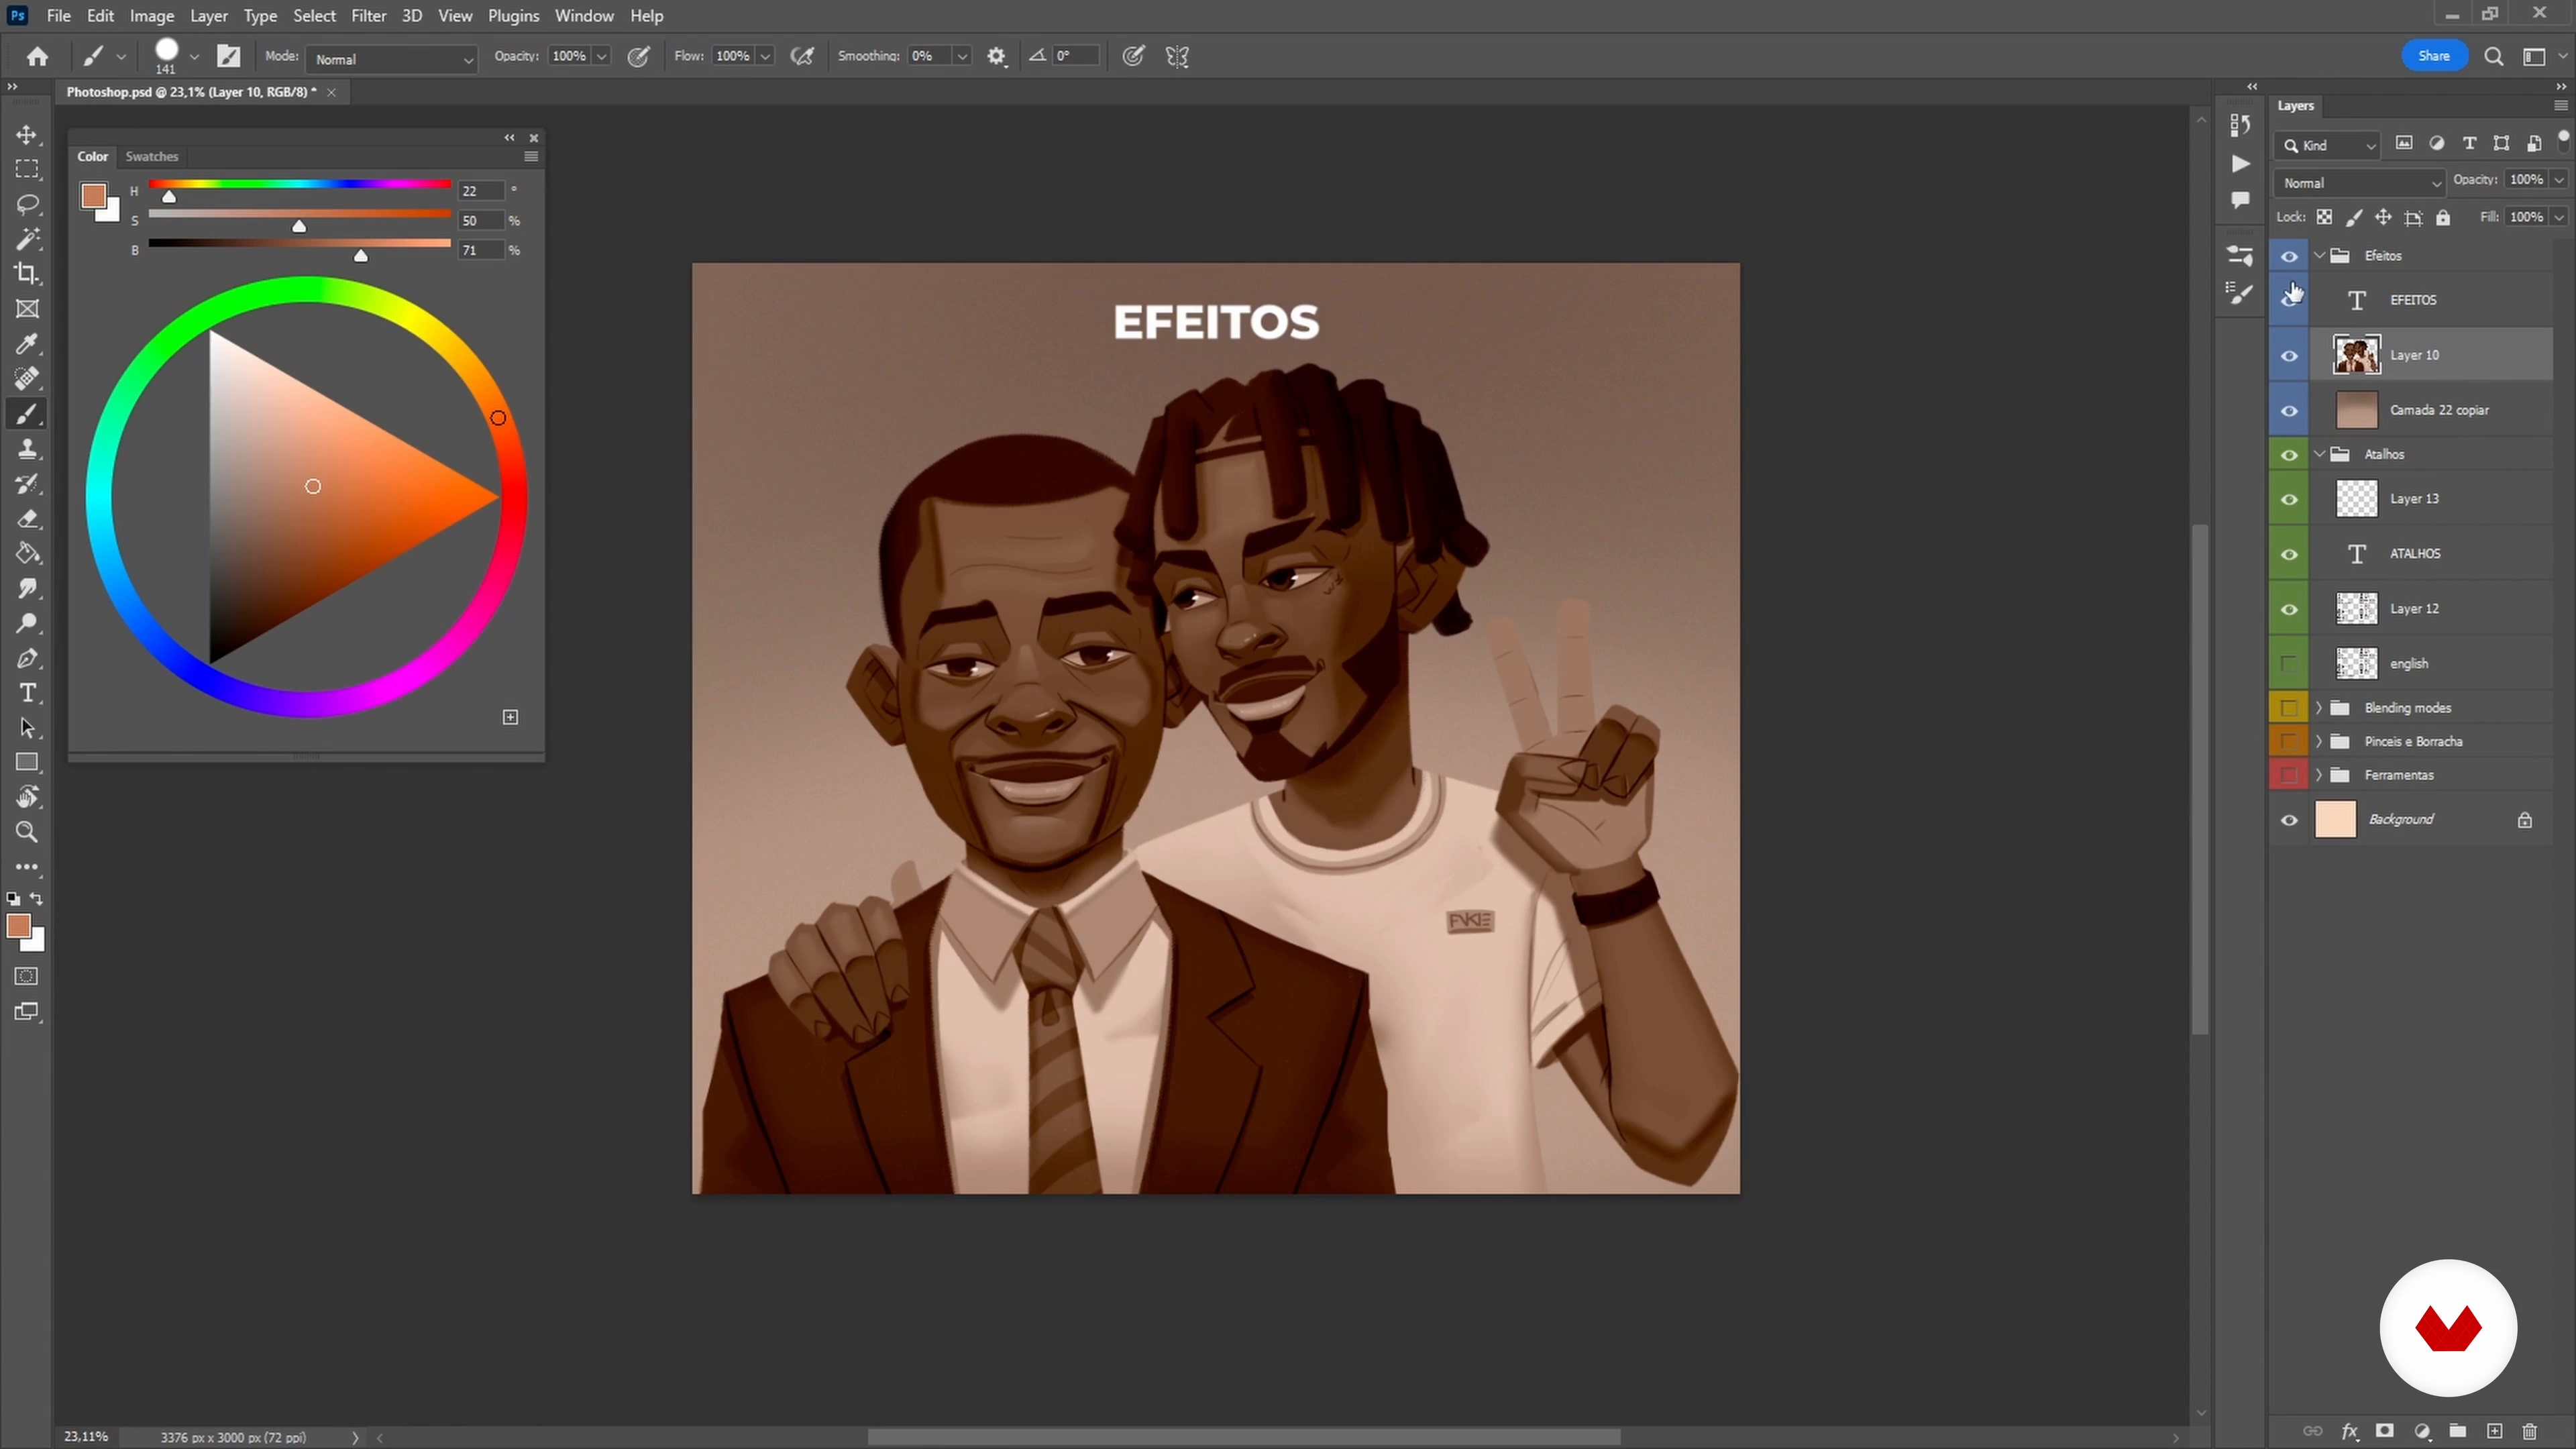
Task: Click the layer style fx icon
Action: click(2349, 1431)
